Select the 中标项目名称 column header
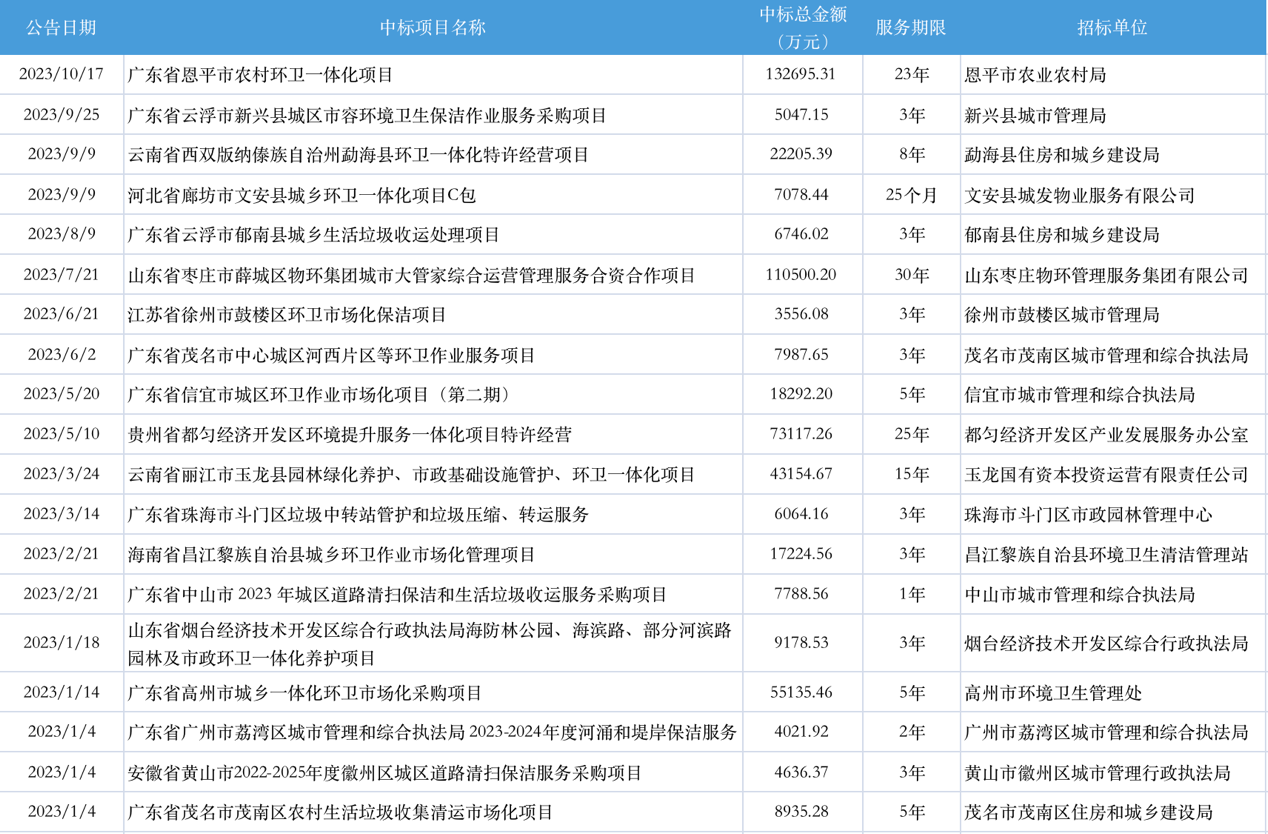The image size is (1268, 834). tap(432, 27)
